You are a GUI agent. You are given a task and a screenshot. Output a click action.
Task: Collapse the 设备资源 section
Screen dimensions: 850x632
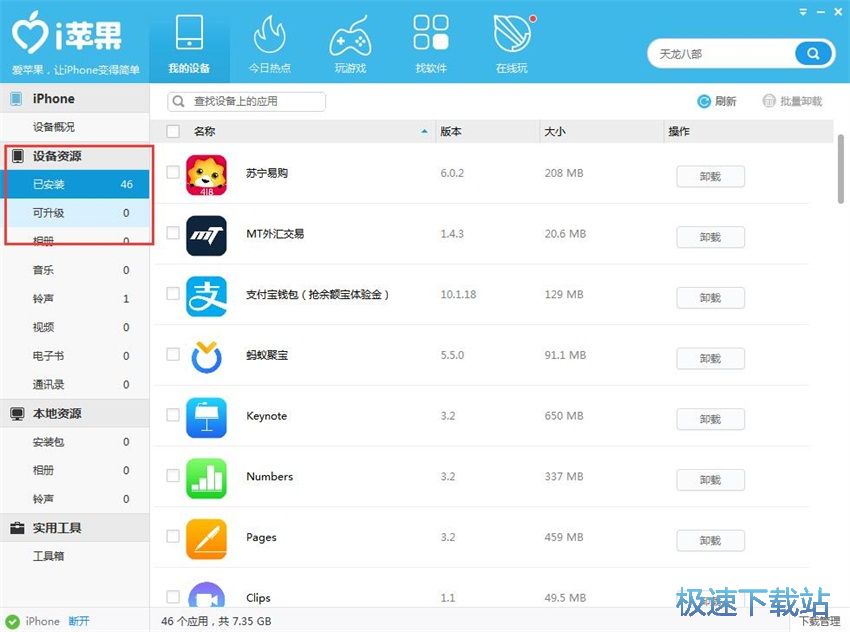pyautogui.click(x=75, y=156)
